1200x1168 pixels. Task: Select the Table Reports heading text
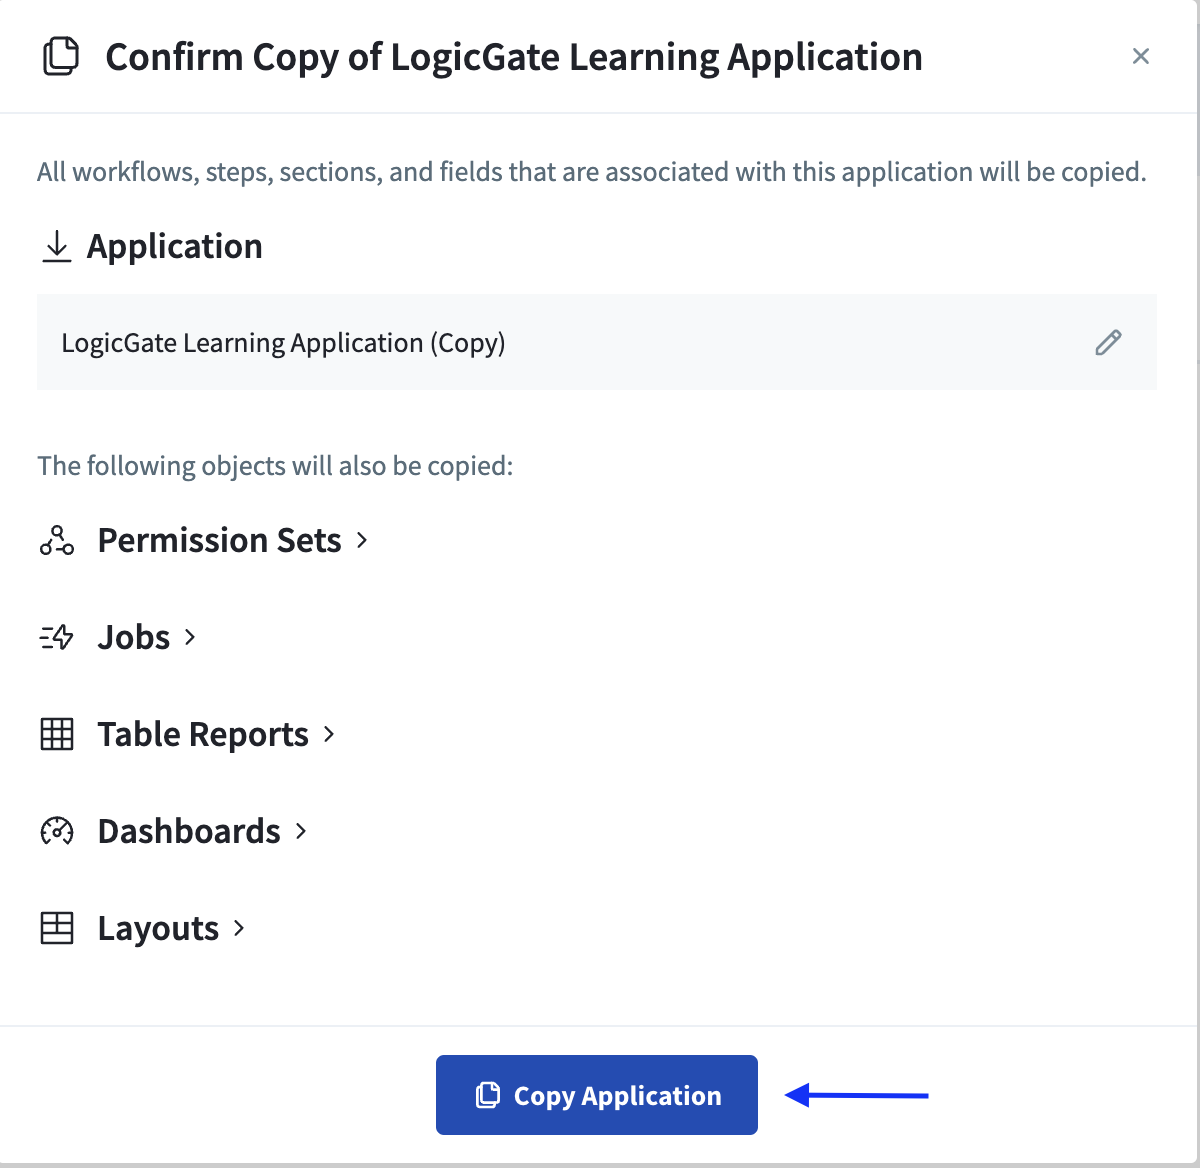[x=203, y=734]
